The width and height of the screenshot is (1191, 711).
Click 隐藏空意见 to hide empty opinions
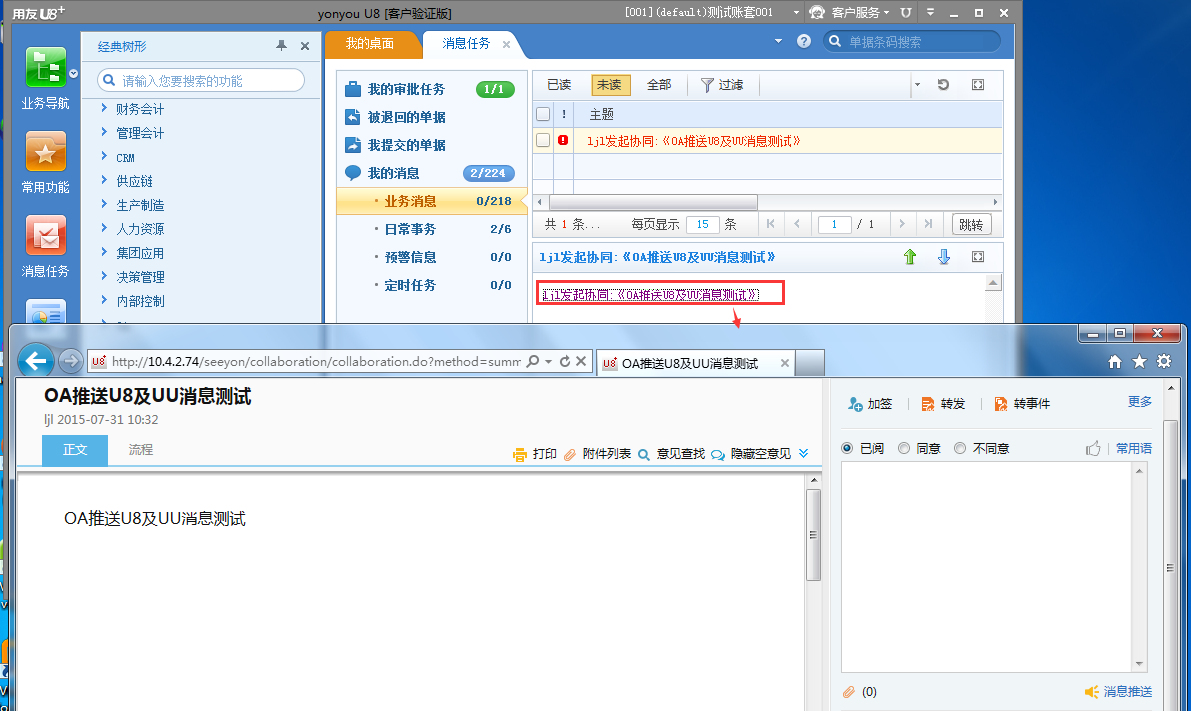click(x=751, y=453)
